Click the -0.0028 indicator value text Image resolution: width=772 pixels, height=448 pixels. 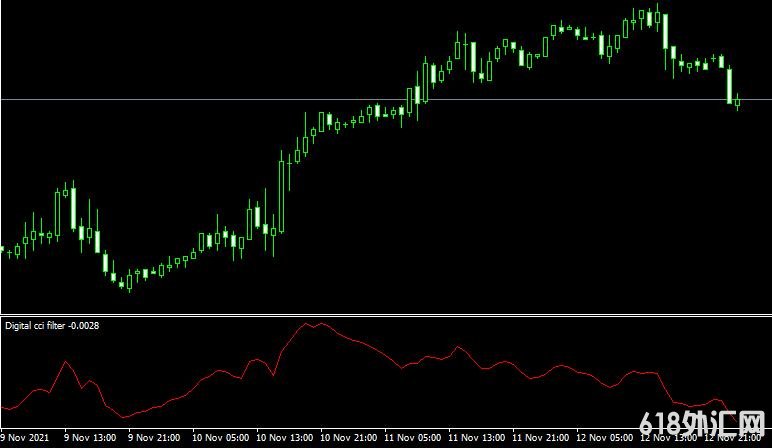click(84, 325)
